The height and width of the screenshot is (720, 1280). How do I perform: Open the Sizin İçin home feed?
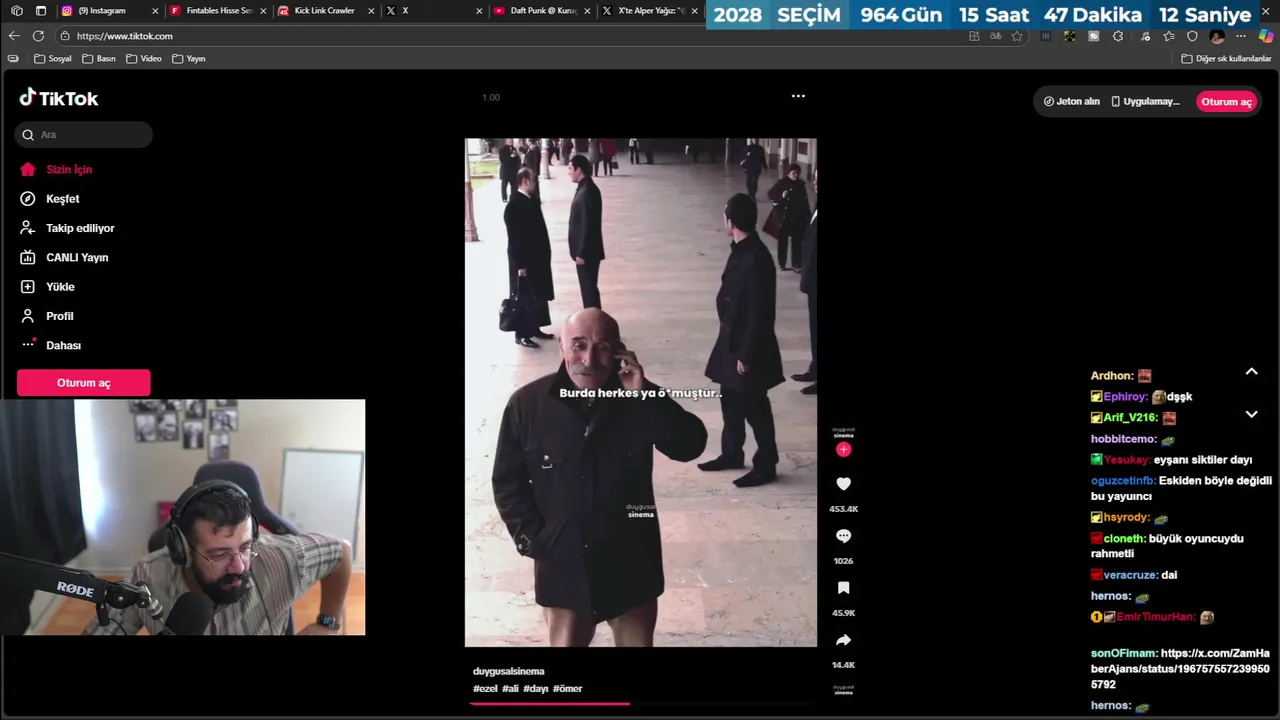click(x=56, y=170)
